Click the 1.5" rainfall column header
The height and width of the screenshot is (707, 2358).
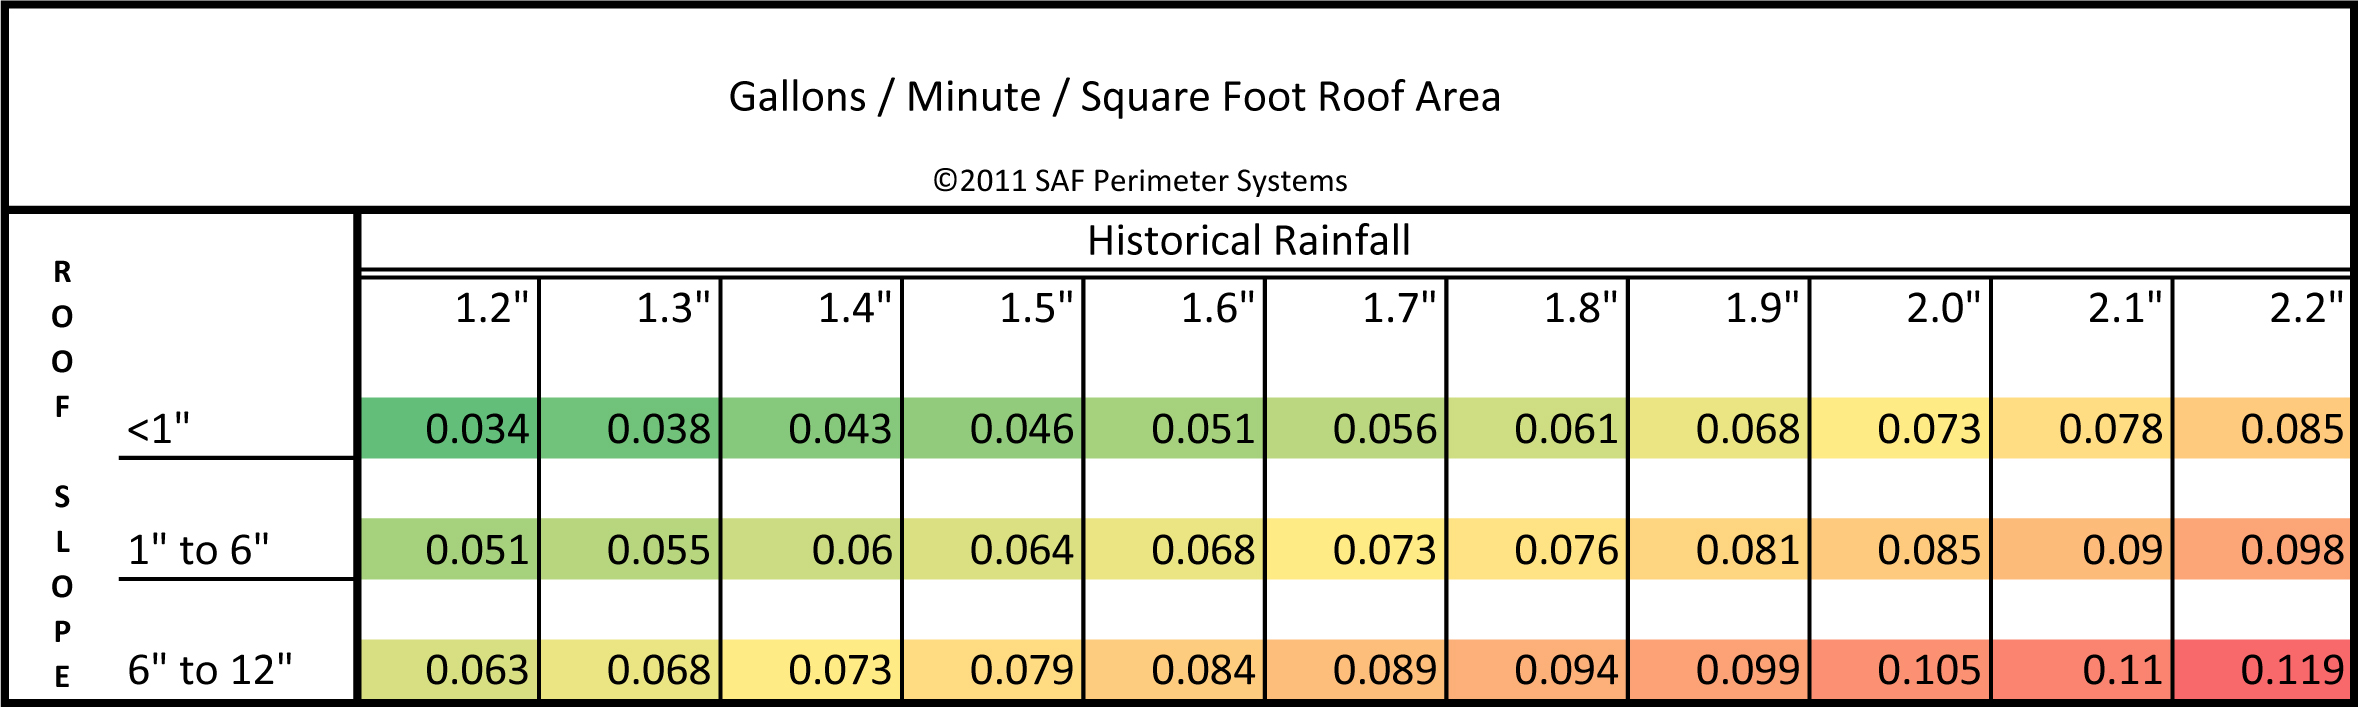(x=1035, y=308)
